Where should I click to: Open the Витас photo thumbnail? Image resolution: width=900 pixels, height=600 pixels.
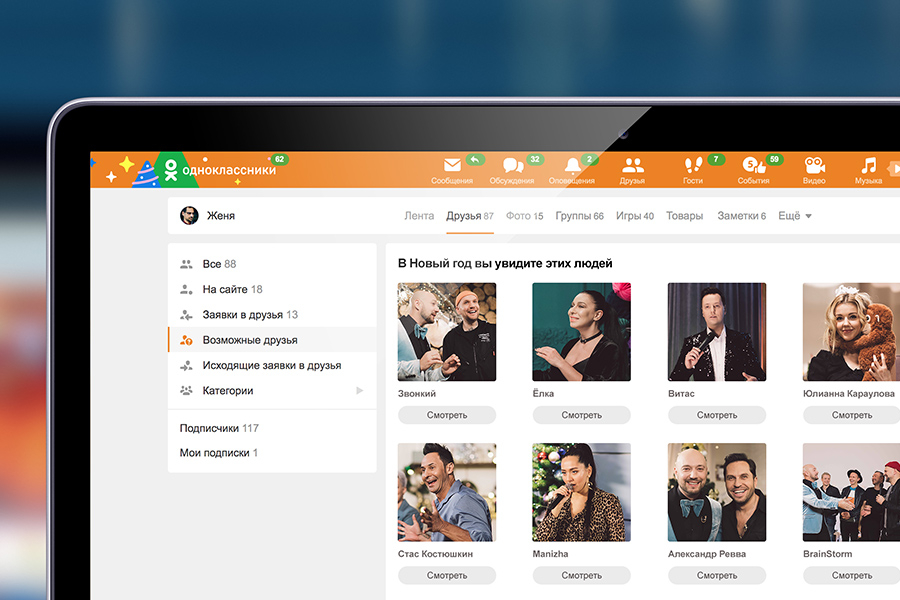717,332
